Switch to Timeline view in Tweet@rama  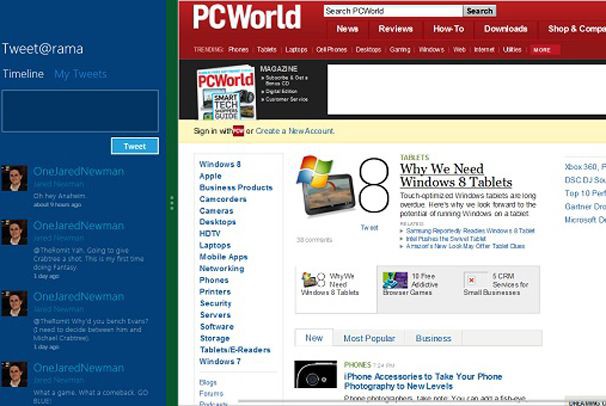(23, 74)
